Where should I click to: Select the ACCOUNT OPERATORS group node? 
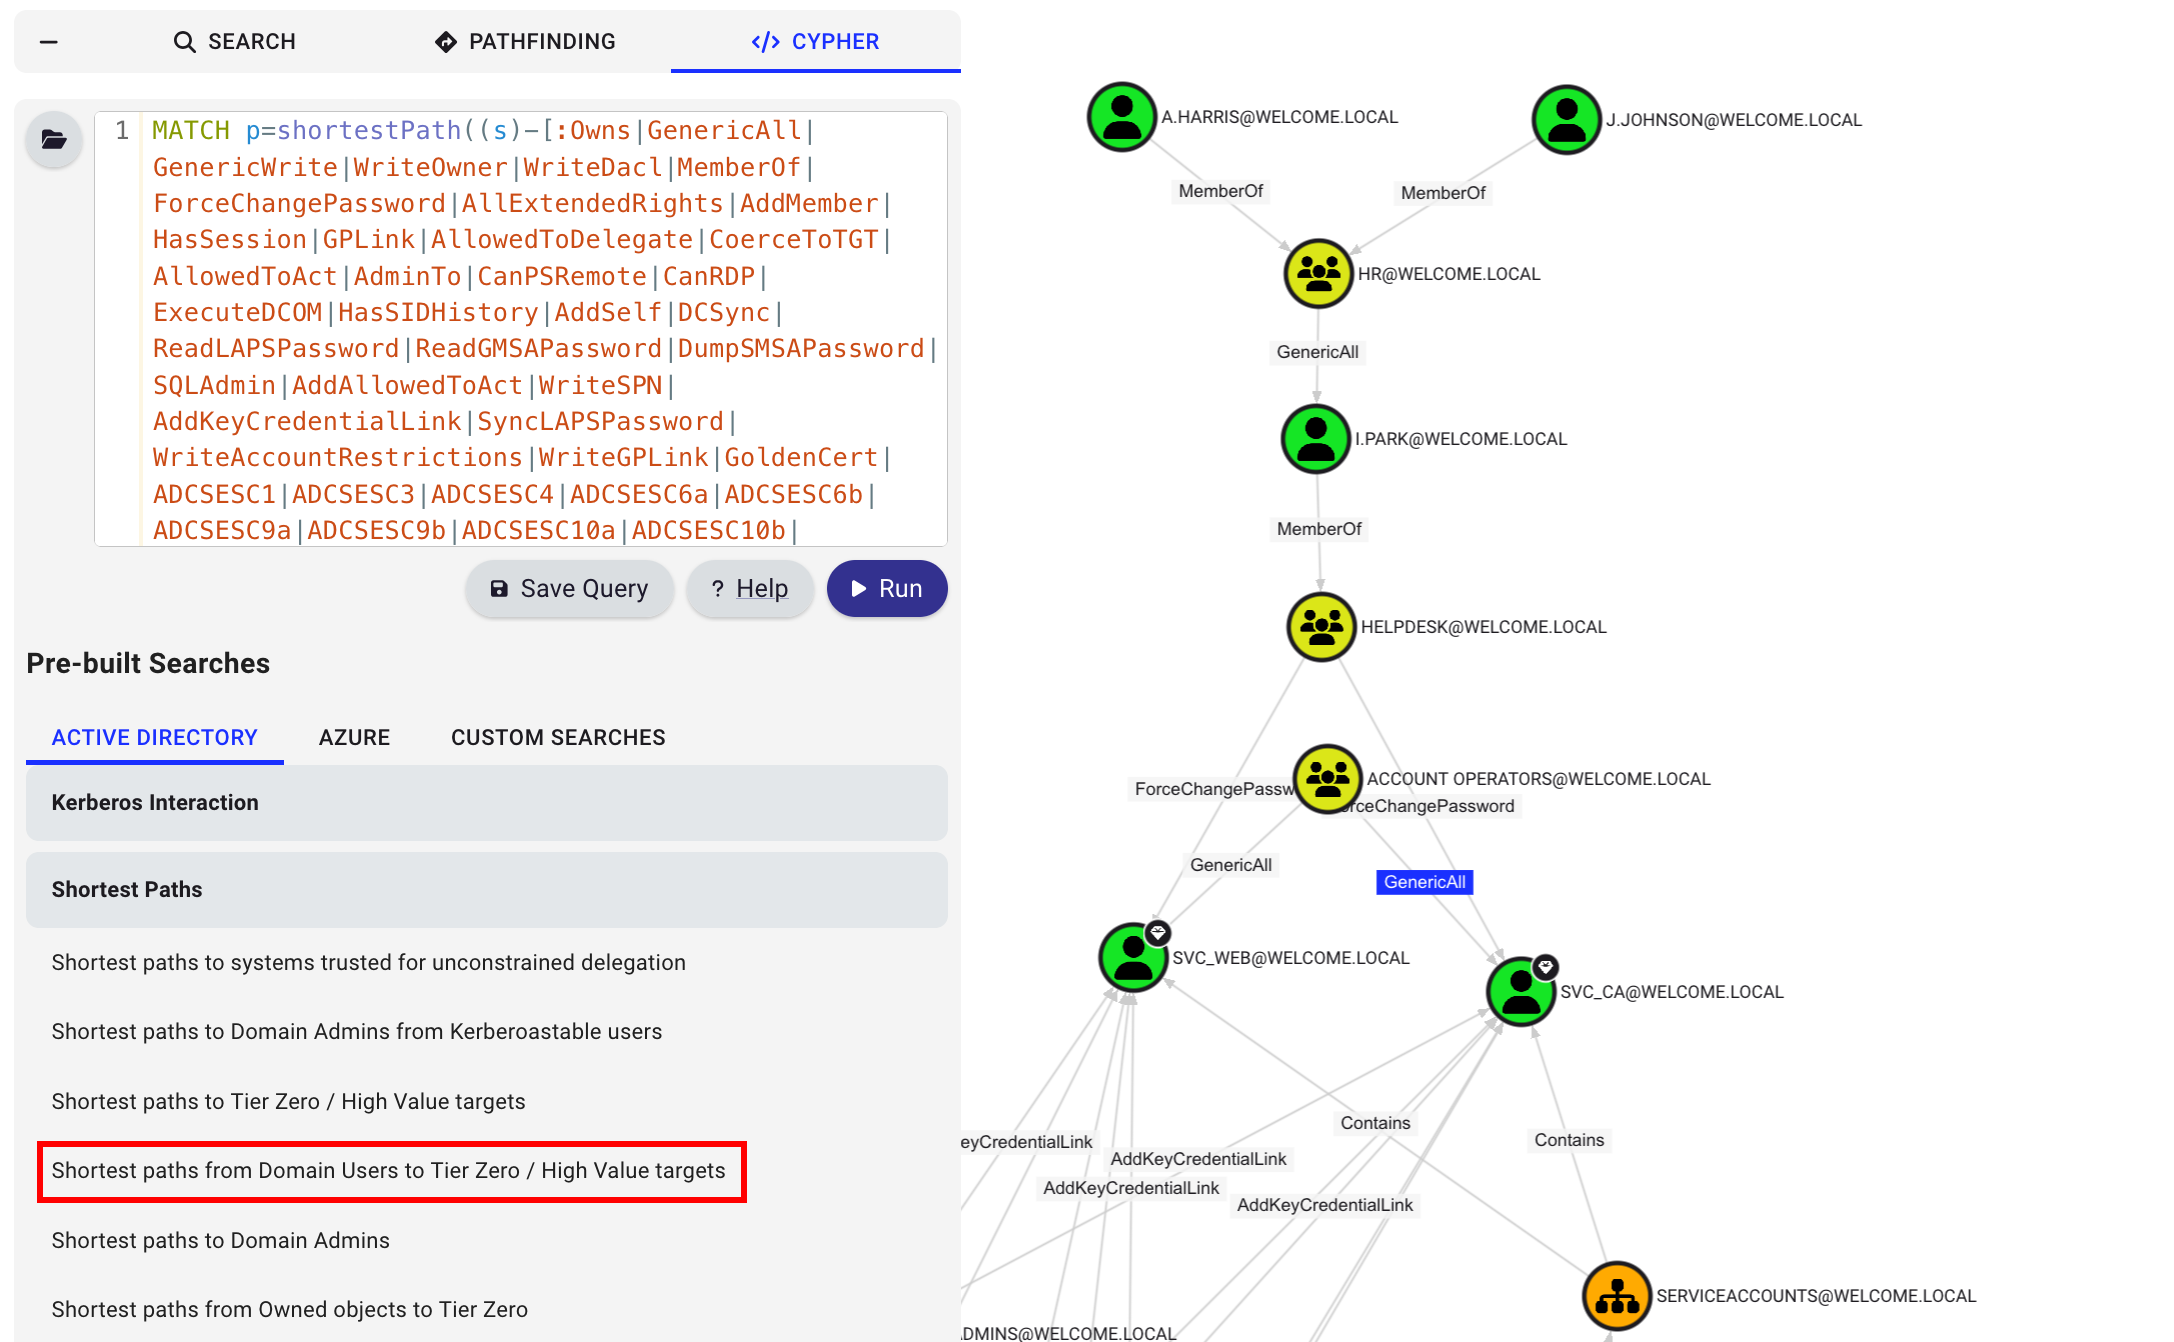1327,778
